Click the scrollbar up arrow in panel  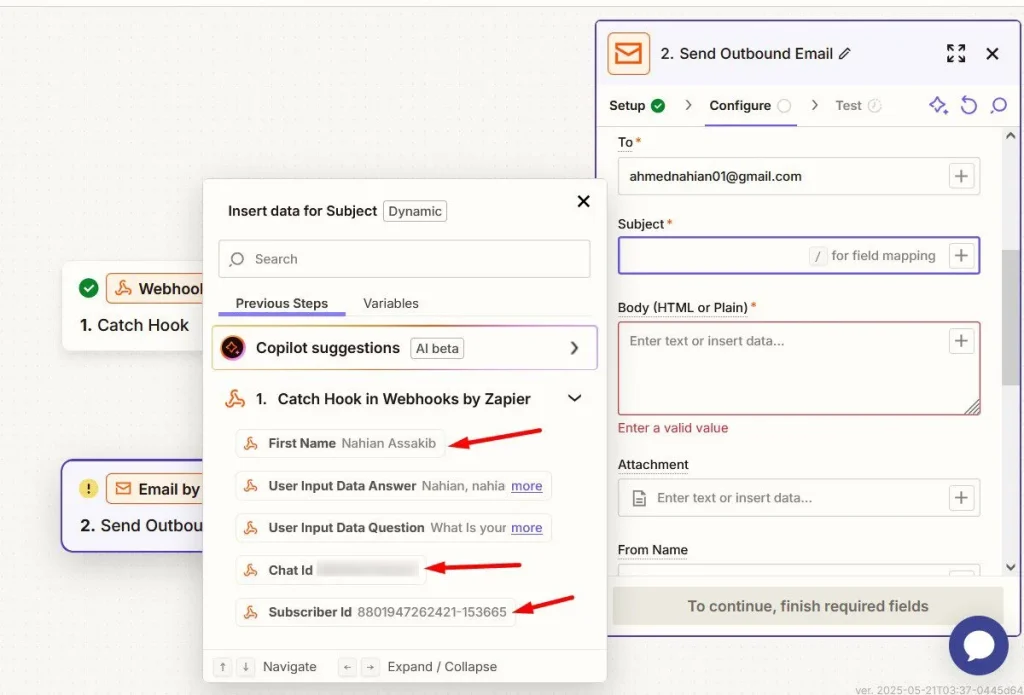(1011, 136)
